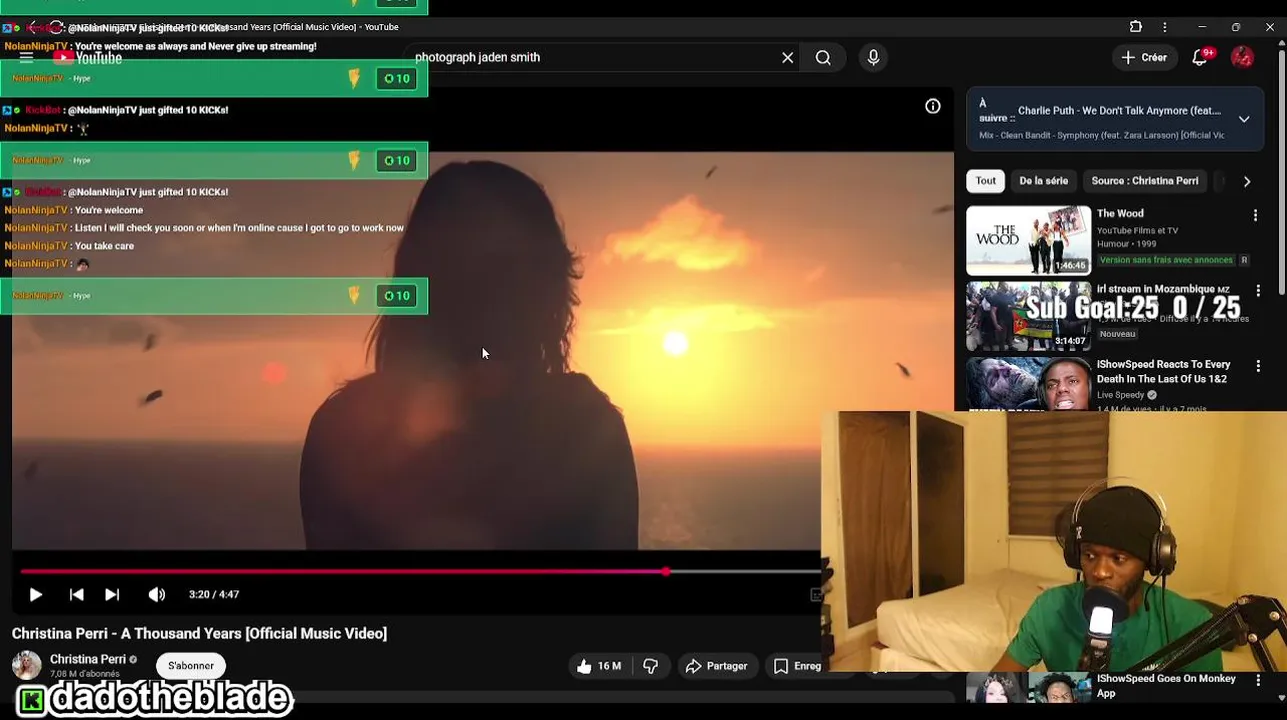The height and width of the screenshot is (720, 1287).
Task: Open The Wood movie thumbnail
Action: (x=1028, y=240)
